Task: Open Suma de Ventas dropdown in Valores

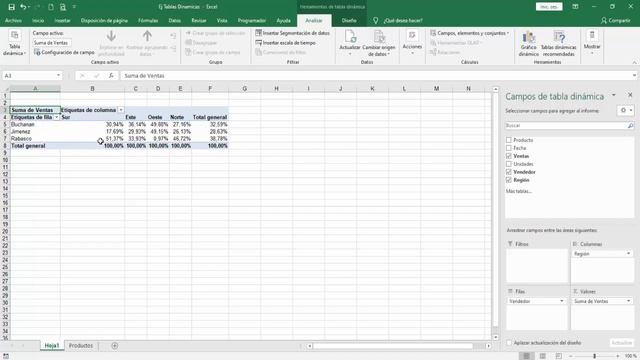Action: (628, 301)
